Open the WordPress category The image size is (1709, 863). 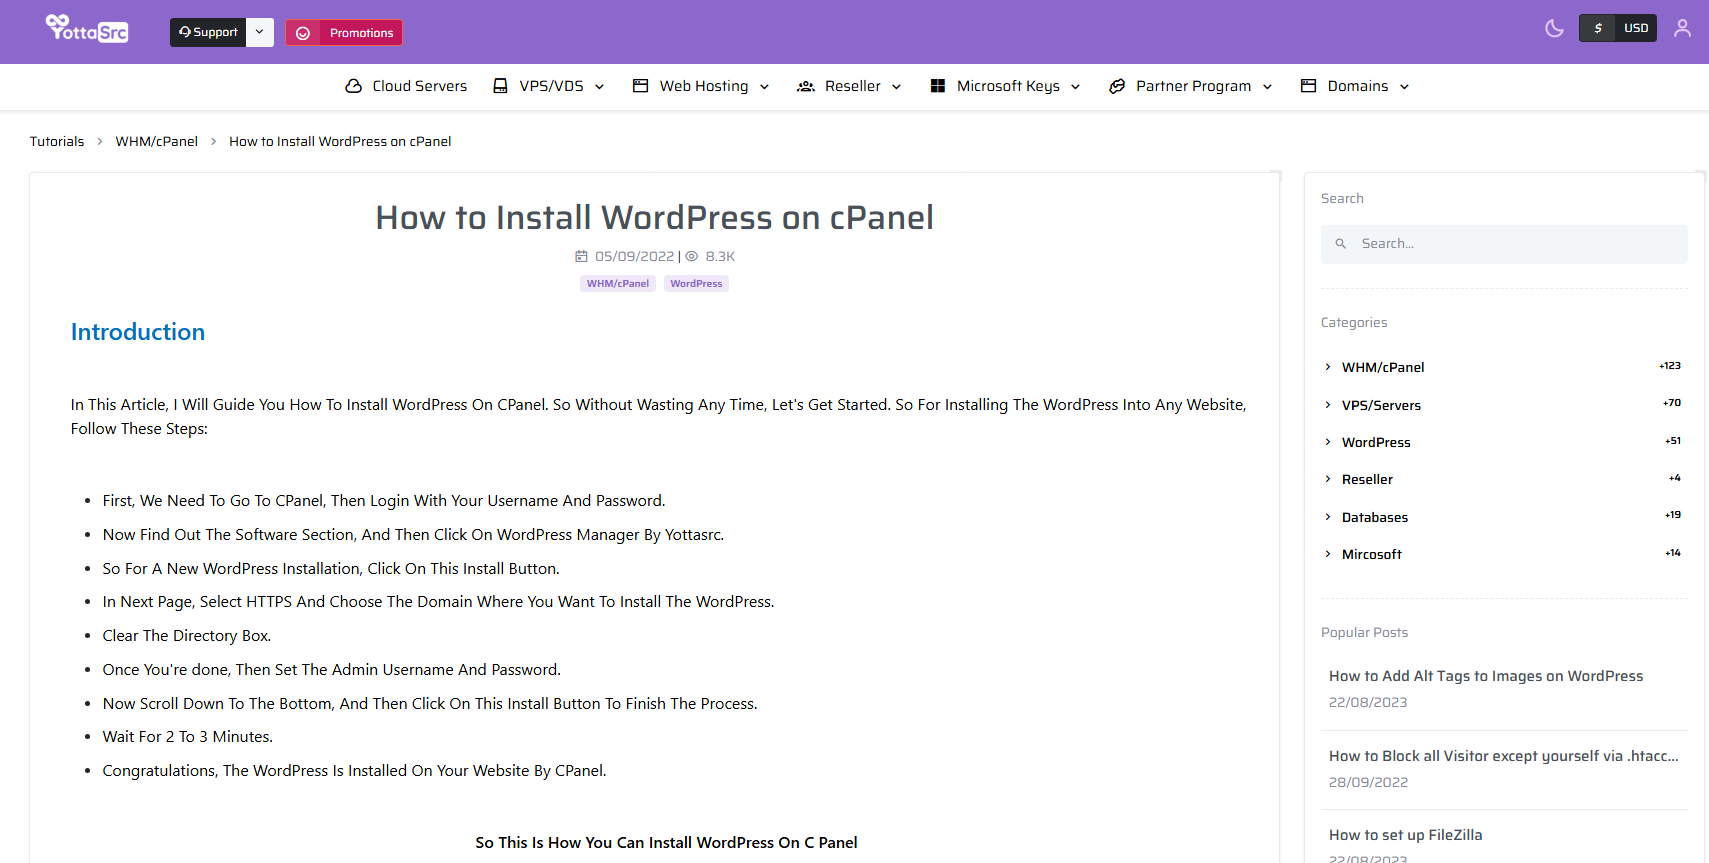tap(1376, 442)
